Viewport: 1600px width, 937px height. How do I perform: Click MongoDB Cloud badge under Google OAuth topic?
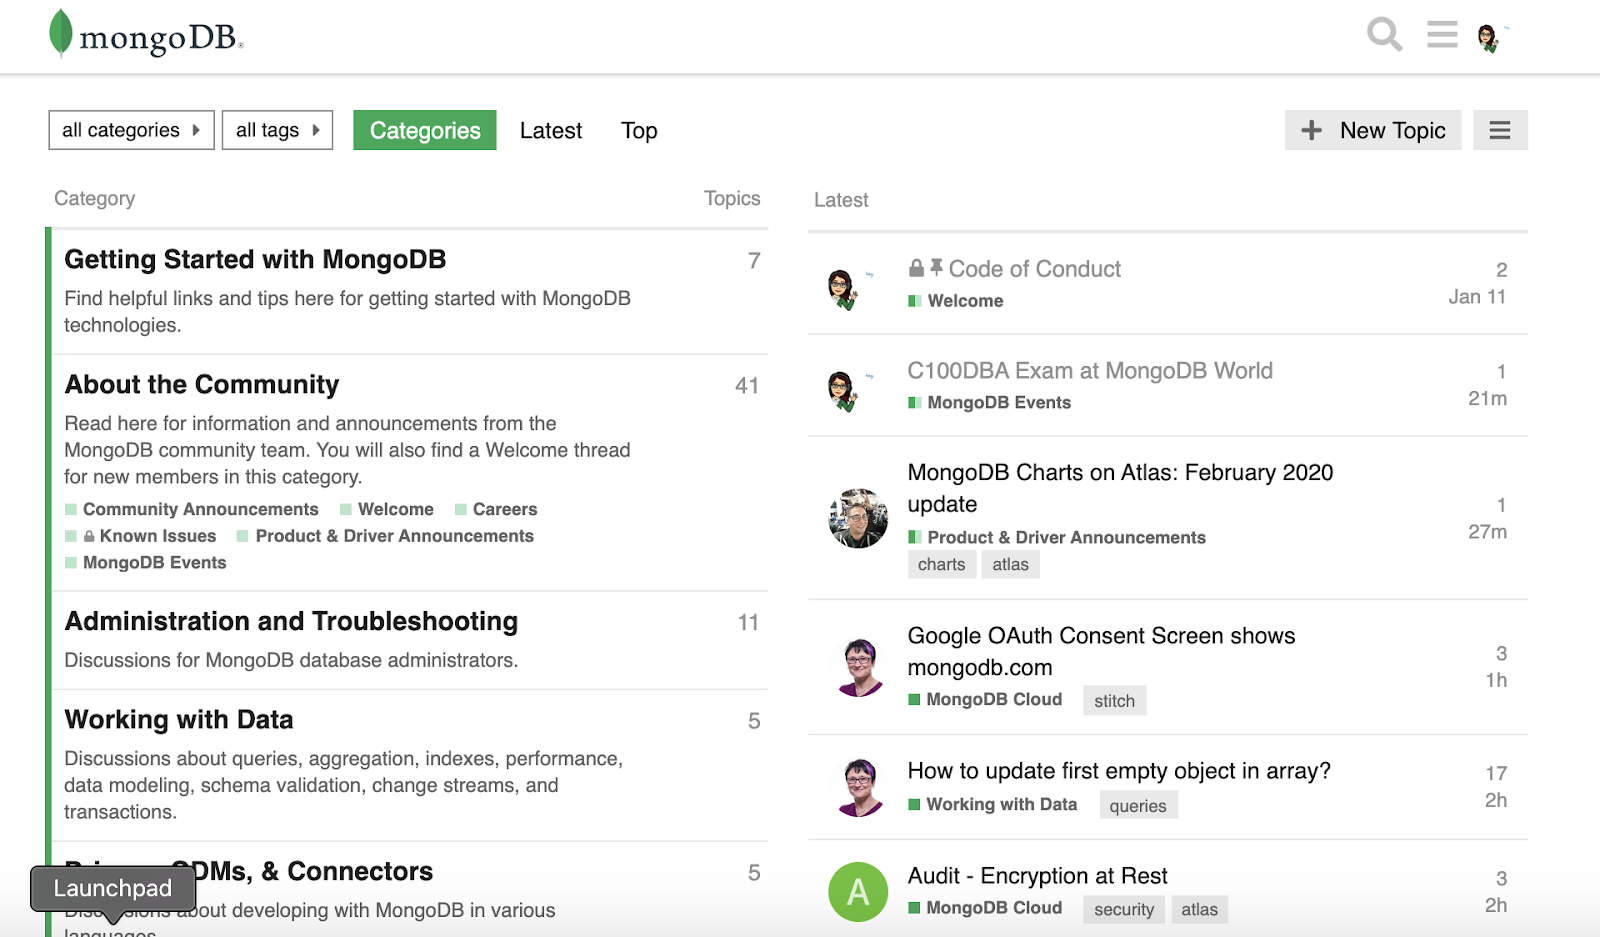[x=985, y=699]
